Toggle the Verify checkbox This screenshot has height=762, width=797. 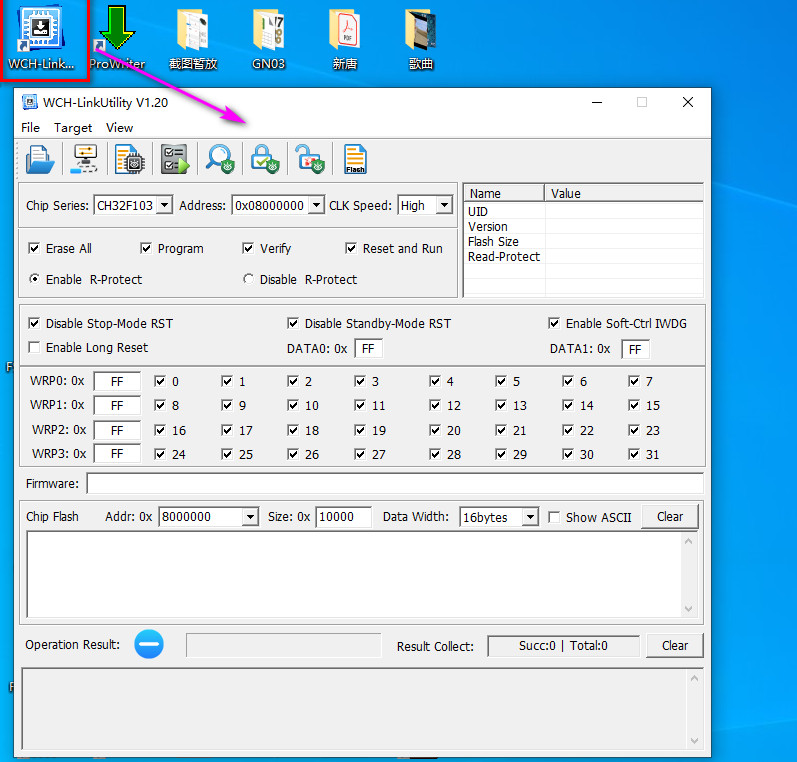248,248
